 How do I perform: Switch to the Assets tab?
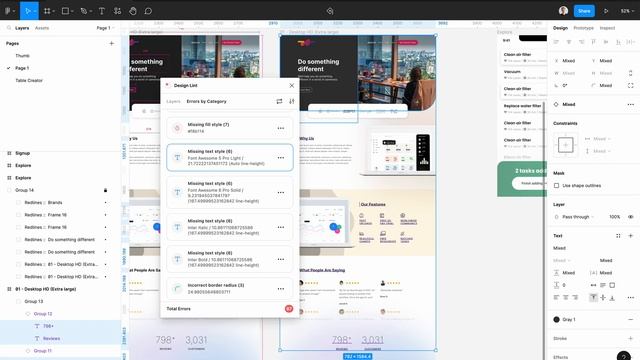pos(42,28)
